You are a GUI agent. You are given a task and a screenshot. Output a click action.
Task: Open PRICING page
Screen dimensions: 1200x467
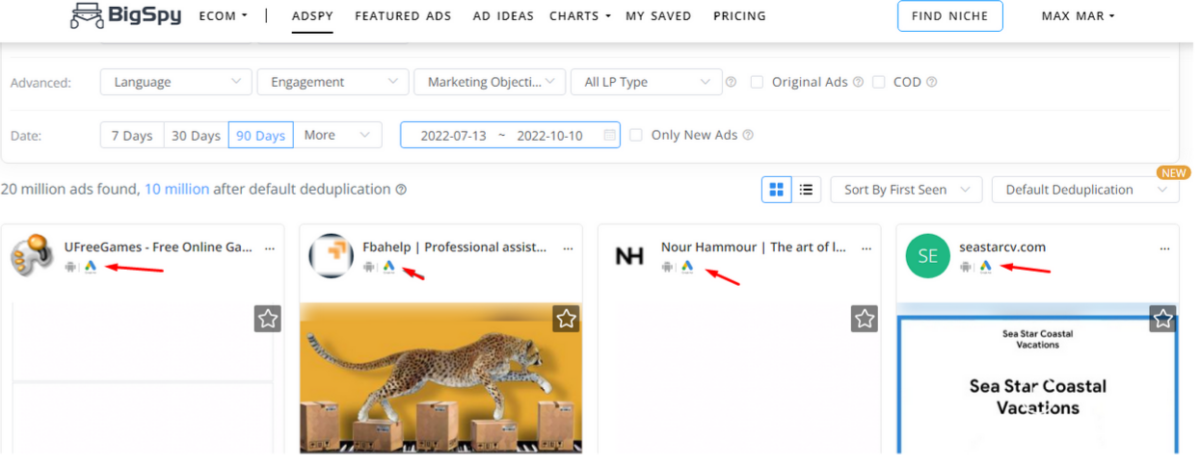click(739, 16)
